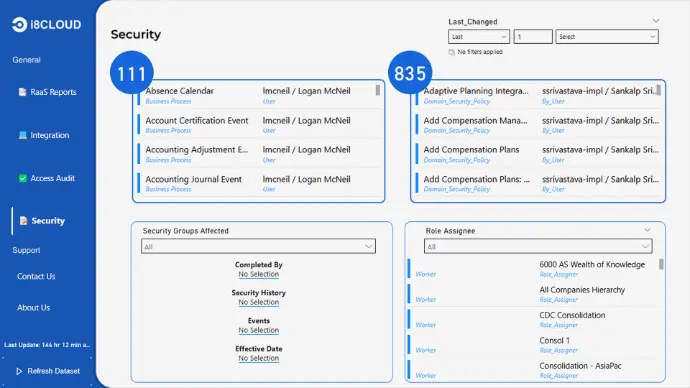Click the 835 count badge

point(410,73)
